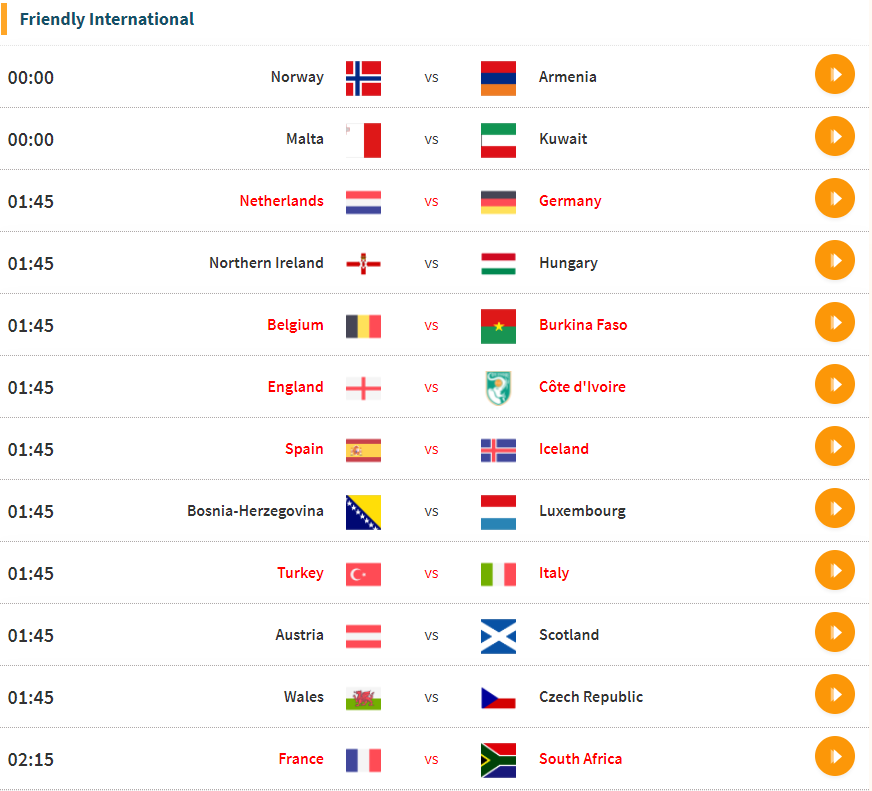Viewport: 872px width, 791px height.
Task: Click play button for France vs South Africa
Action: pyautogui.click(x=834, y=757)
